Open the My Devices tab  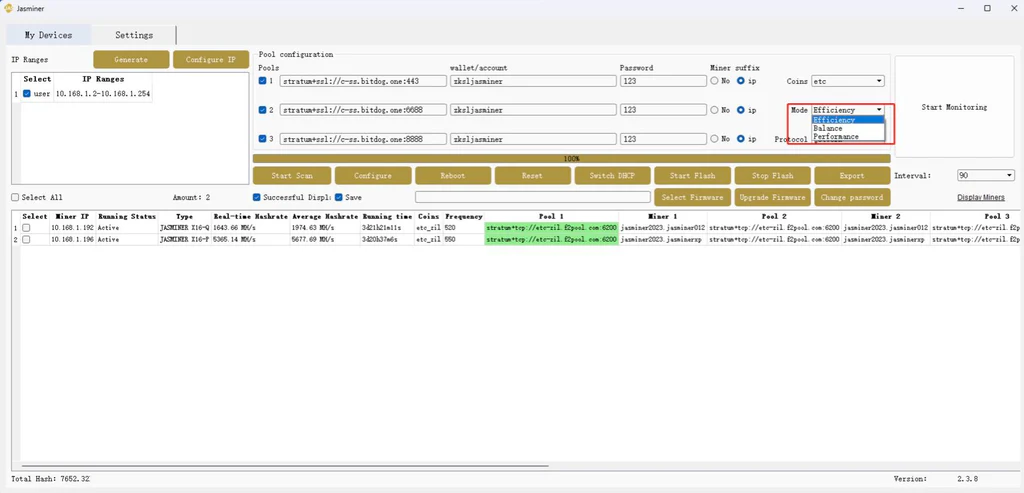(x=48, y=35)
